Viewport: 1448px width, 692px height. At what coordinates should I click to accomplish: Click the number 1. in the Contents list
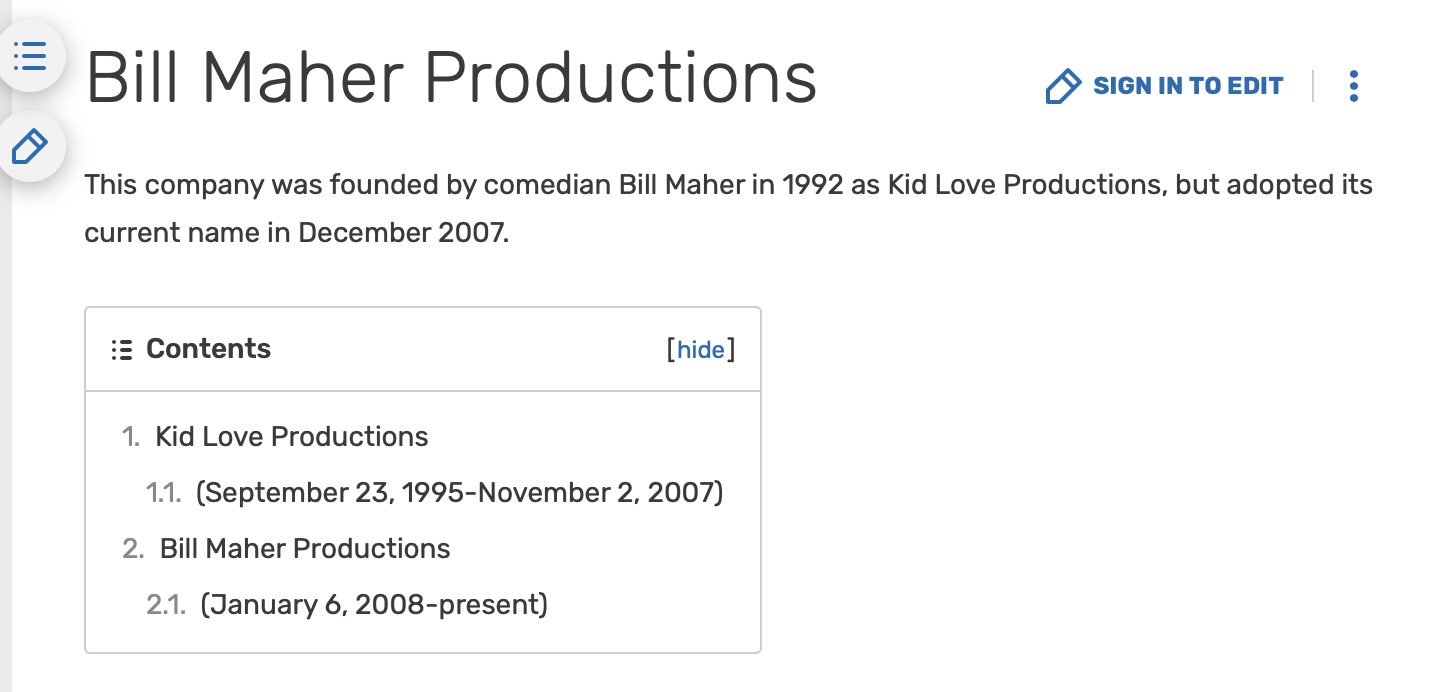point(131,437)
